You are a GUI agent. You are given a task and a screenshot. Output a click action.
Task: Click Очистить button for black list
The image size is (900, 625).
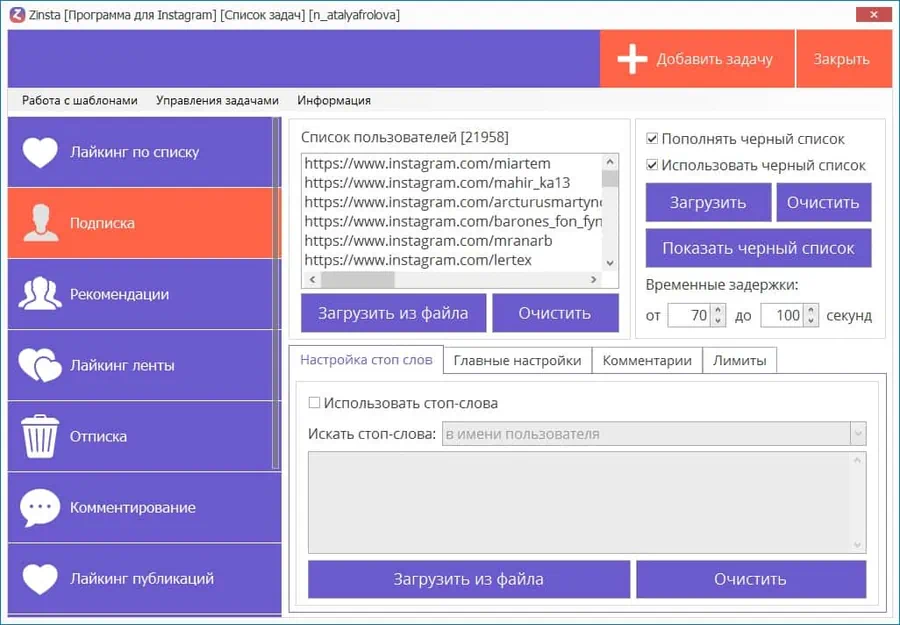click(824, 202)
